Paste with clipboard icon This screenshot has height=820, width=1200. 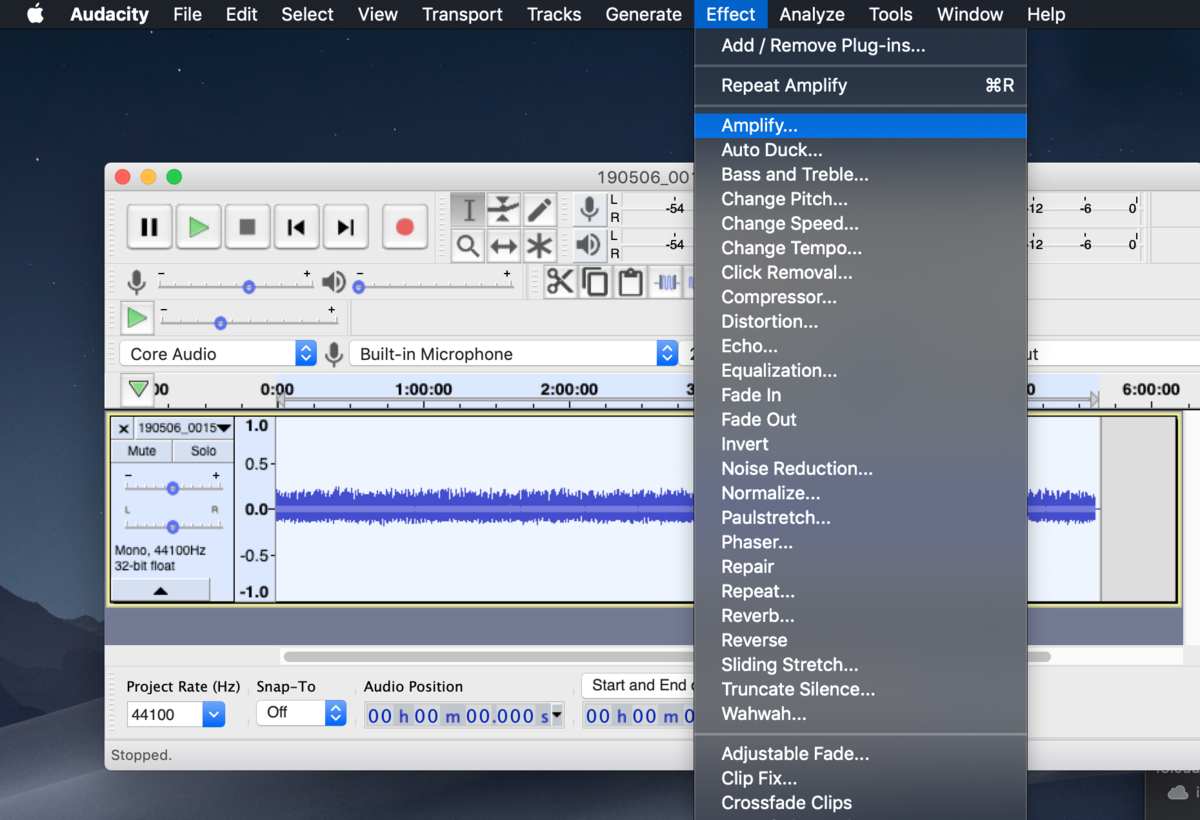pos(630,282)
